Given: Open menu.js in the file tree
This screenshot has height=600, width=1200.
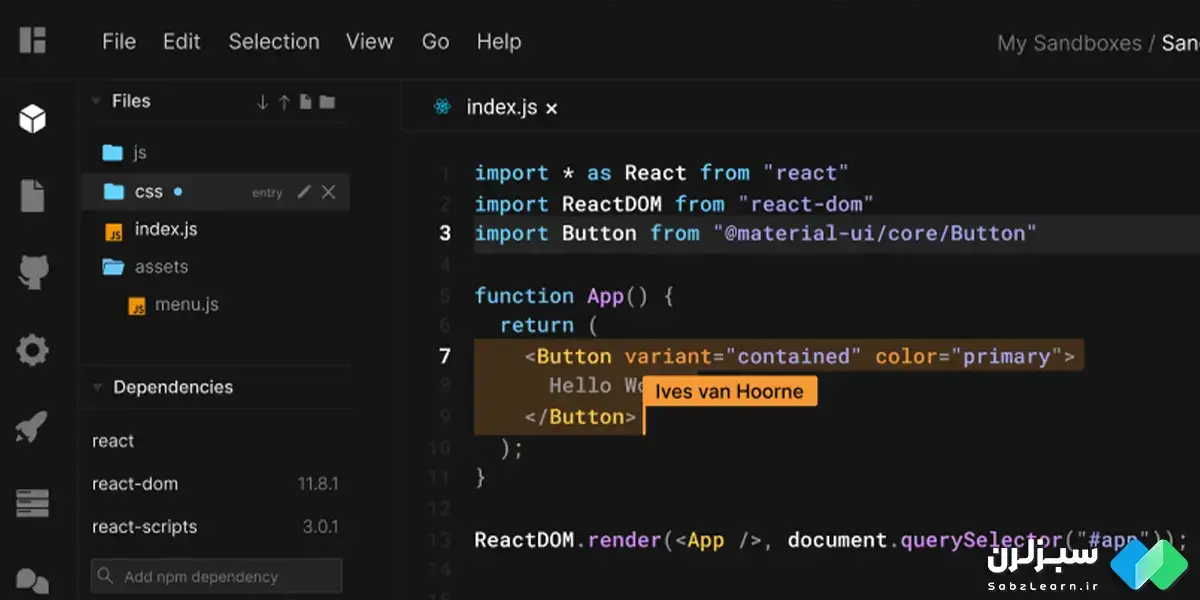Looking at the screenshot, I should (x=186, y=305).
